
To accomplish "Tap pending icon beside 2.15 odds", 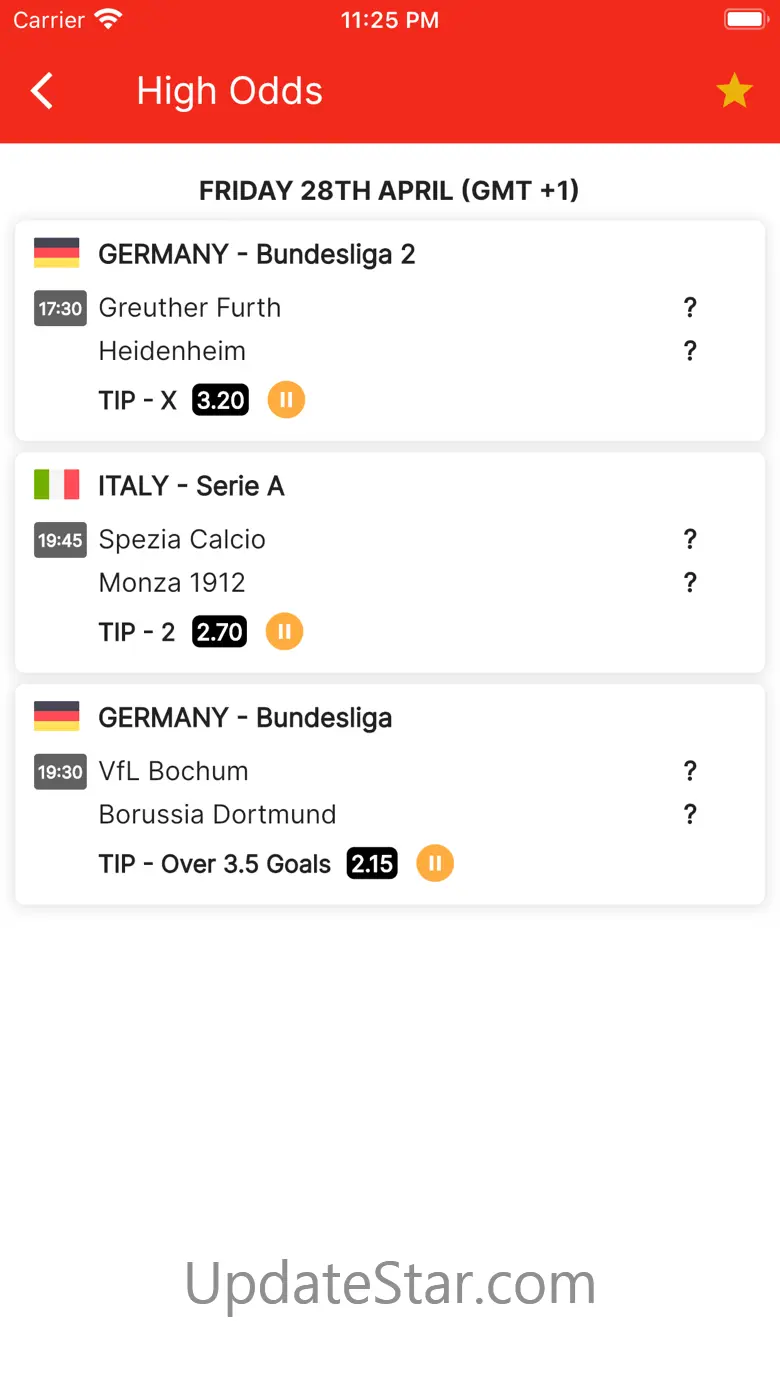I will click(435, 863).
